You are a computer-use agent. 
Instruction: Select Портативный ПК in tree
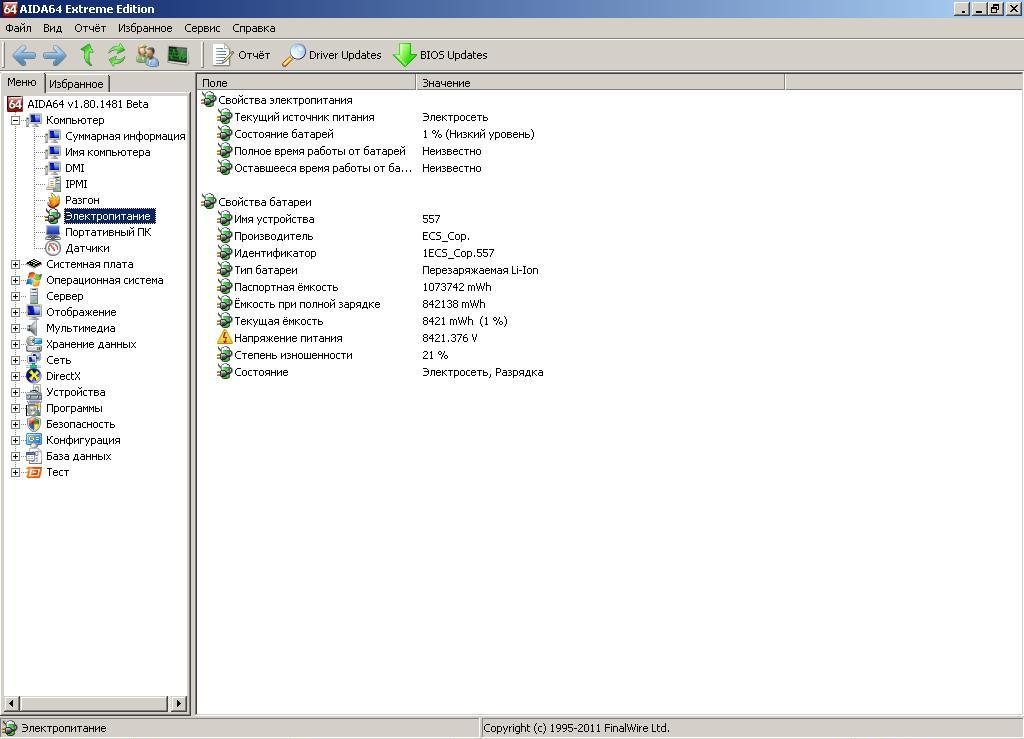(108, 232)
